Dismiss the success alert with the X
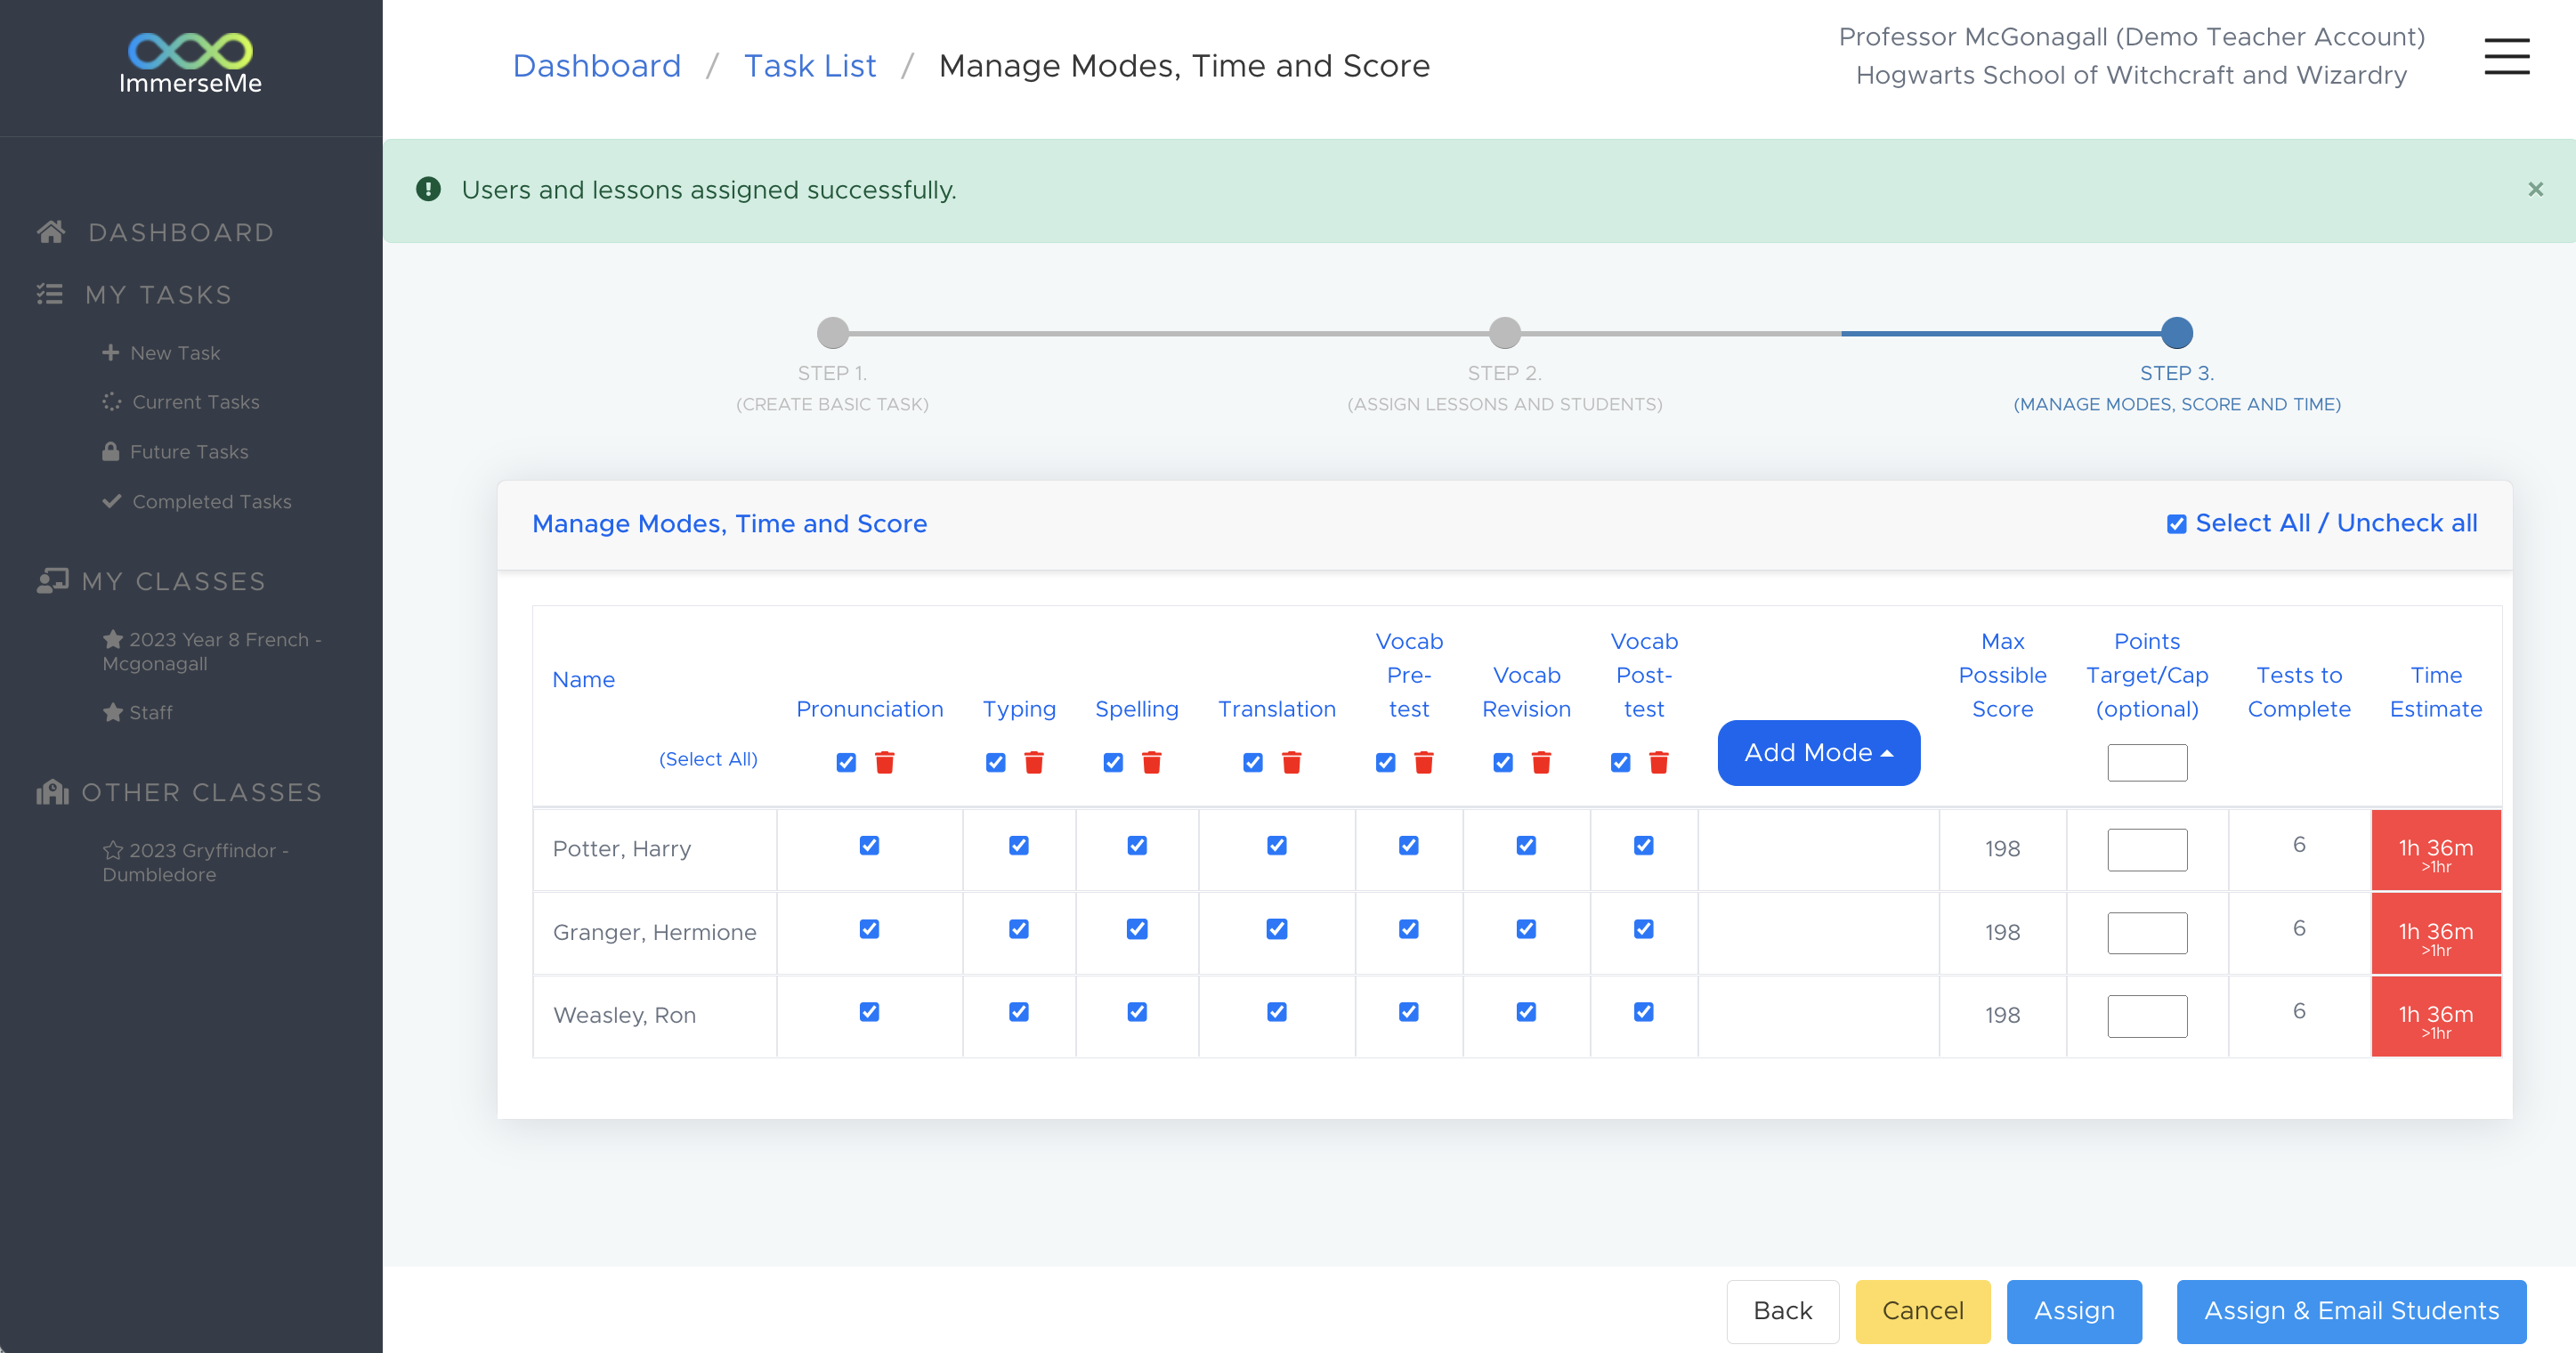 click(2535, 189)
